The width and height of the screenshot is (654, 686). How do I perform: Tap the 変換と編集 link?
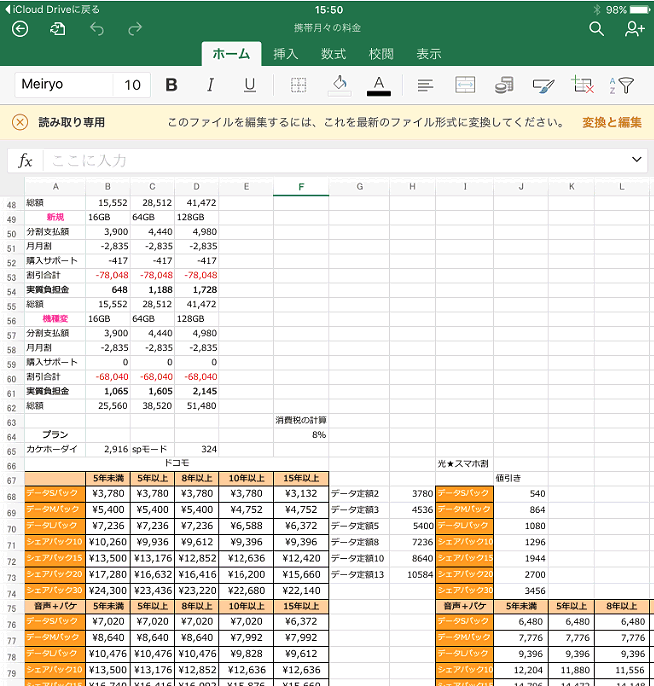[611, 122]
